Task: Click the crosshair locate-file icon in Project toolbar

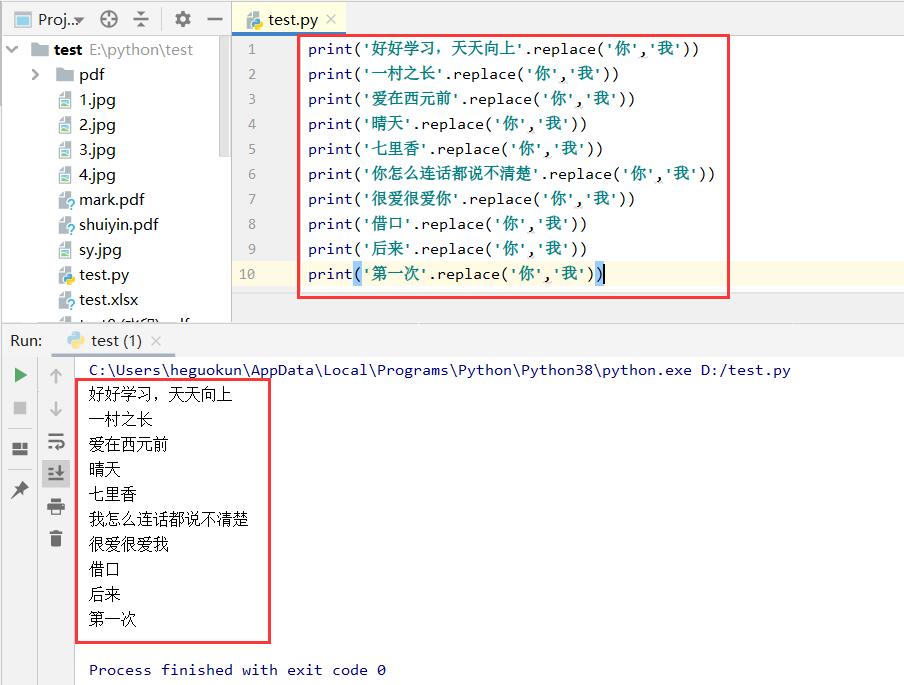Action: coord(109,19)
